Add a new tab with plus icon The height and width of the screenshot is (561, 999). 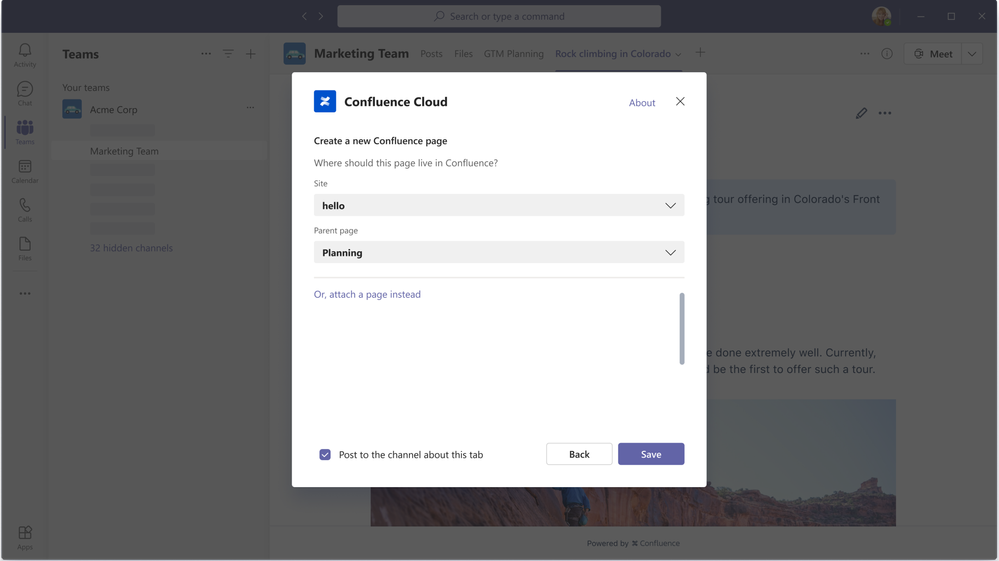point(700,53)
